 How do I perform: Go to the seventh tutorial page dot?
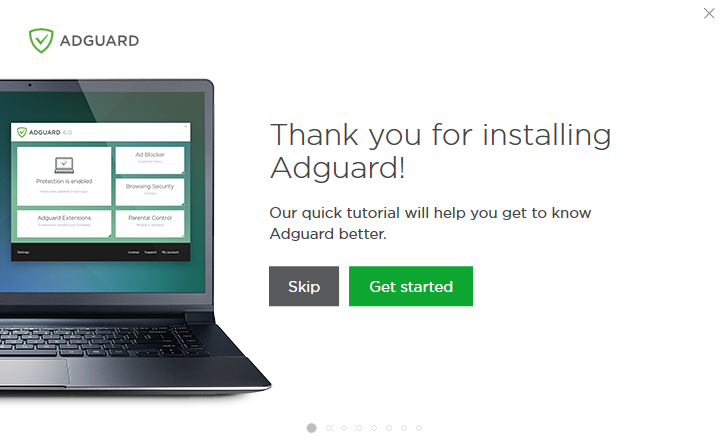[x=404, y=428]
